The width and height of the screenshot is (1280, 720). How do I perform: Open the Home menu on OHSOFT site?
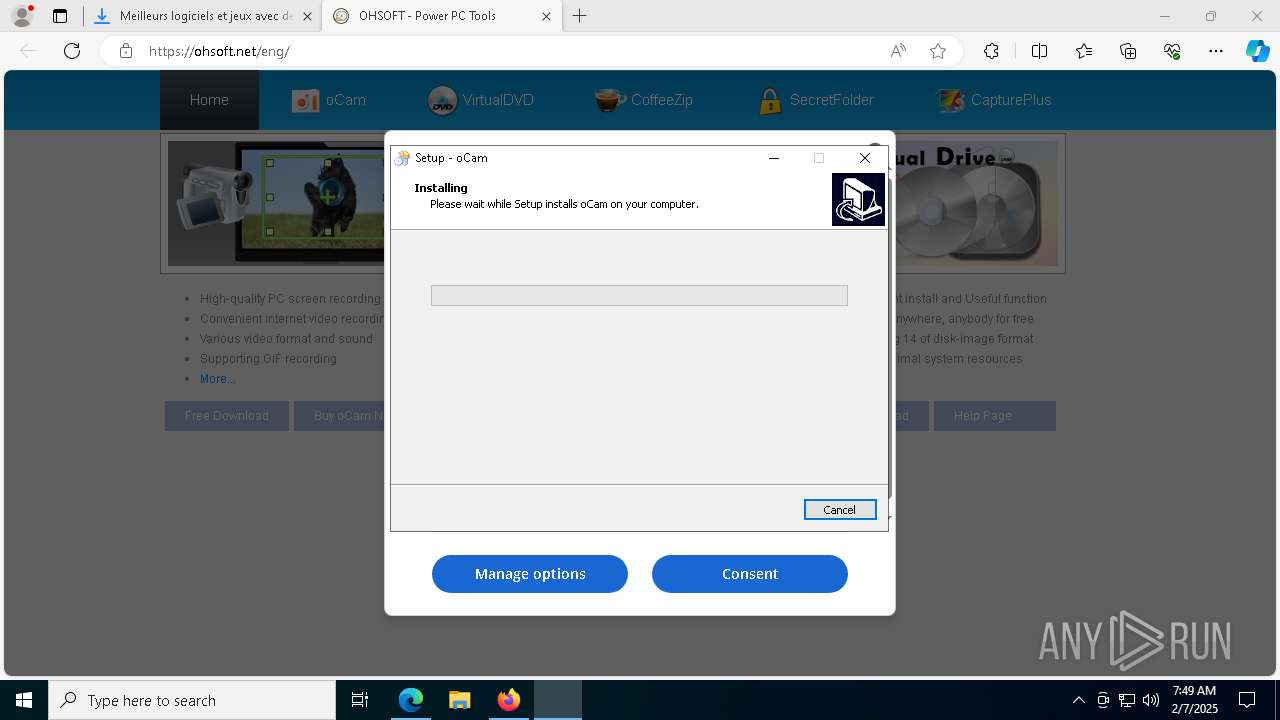[209, 100]
